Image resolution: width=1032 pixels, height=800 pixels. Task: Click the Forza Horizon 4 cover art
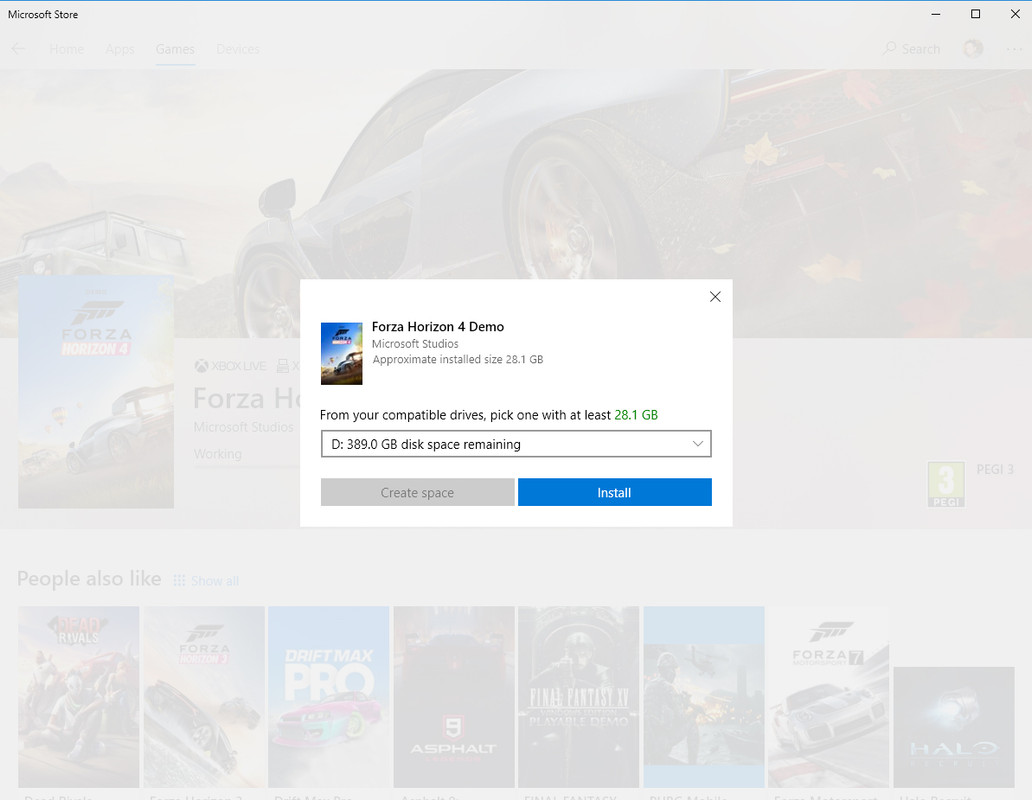[x=96, y=392]
